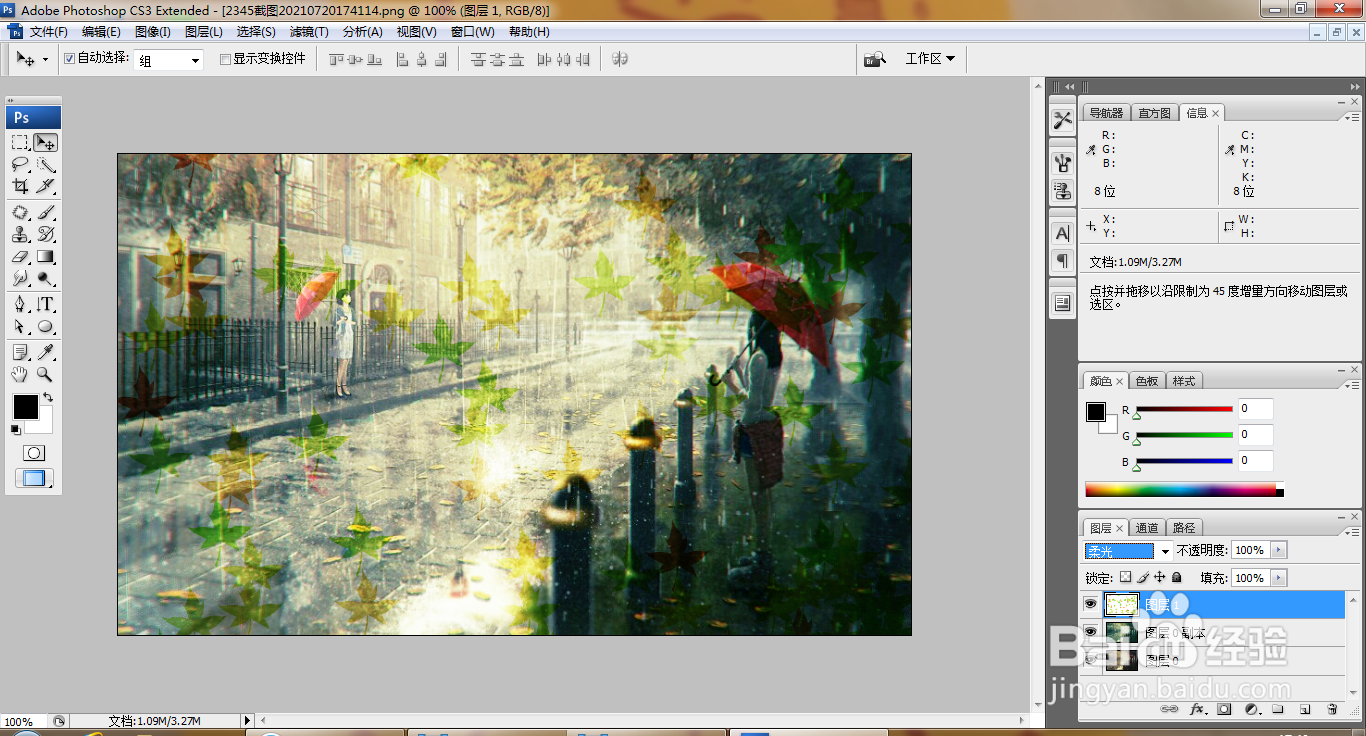The height and width of the screenshot is (736, 1366).
Task: Add a layer mask
Action: [x=1224, y=709]
